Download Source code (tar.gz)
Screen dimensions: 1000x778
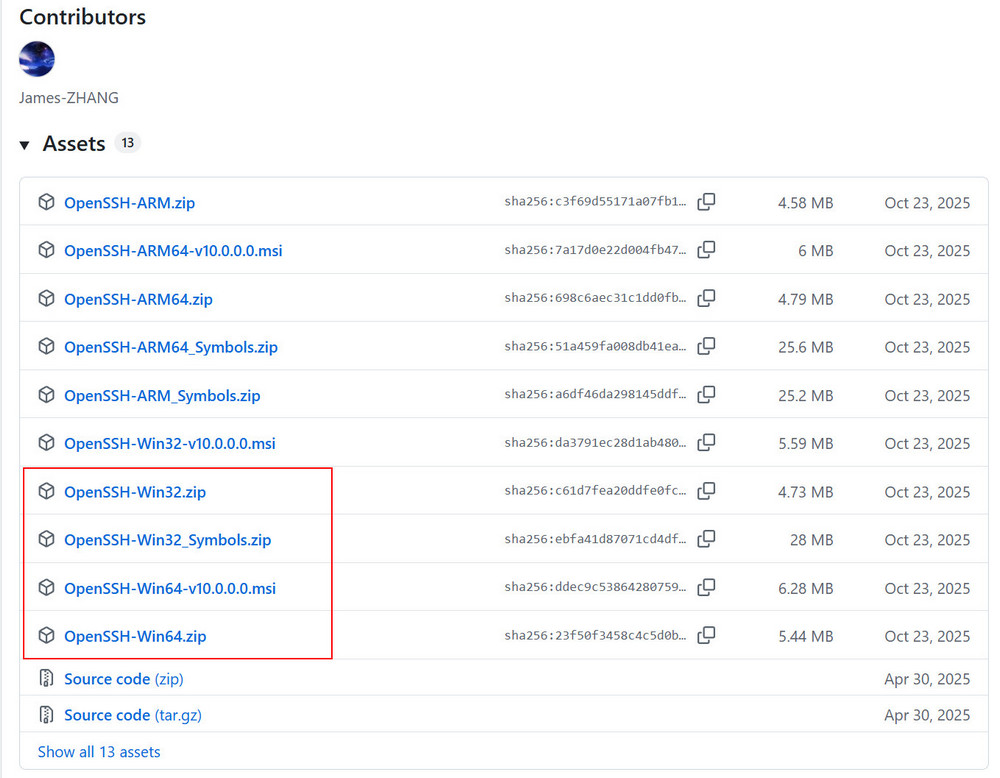pyautogui.click(x=133, y=715)
